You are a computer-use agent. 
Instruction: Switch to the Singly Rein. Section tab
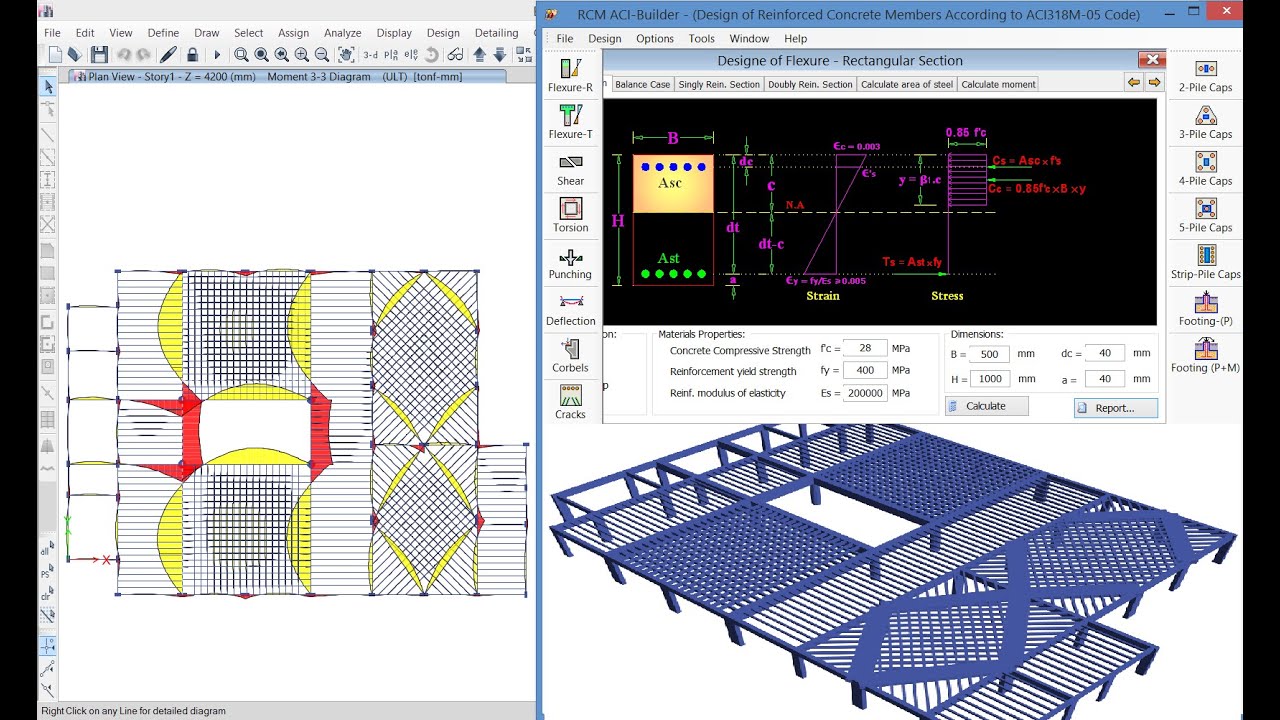(x=719, y=84)
